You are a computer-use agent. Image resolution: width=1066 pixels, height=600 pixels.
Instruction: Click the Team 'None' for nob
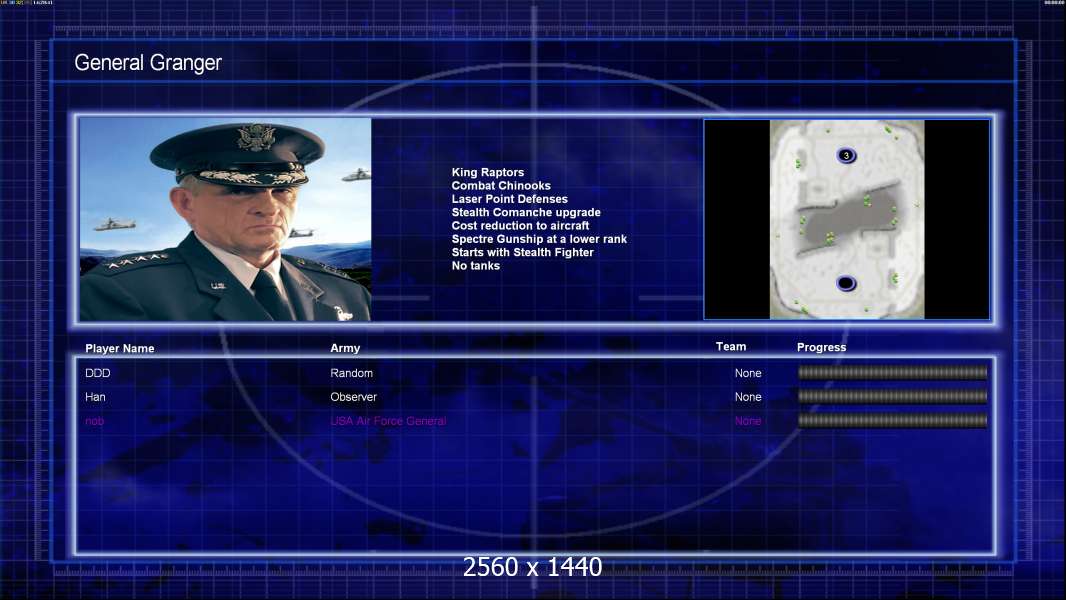point(748,421)
